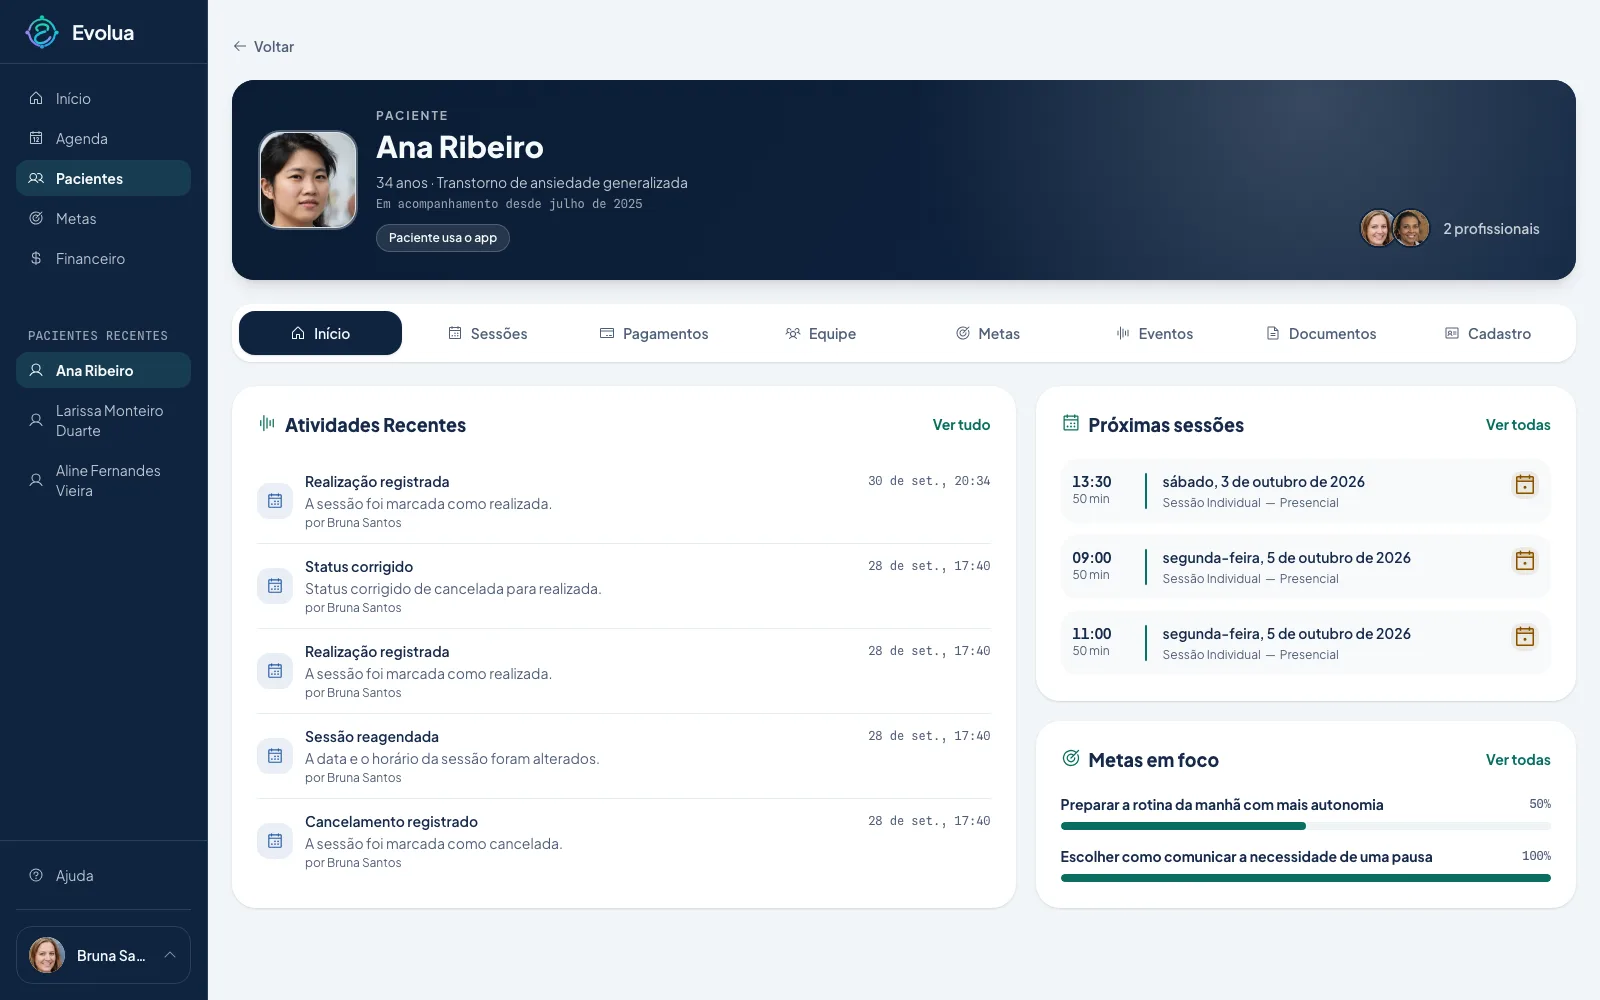Click the Ajuda question mark icon
The image size is (1600, 1000).
pyautogui.click(x=36, y=875)
